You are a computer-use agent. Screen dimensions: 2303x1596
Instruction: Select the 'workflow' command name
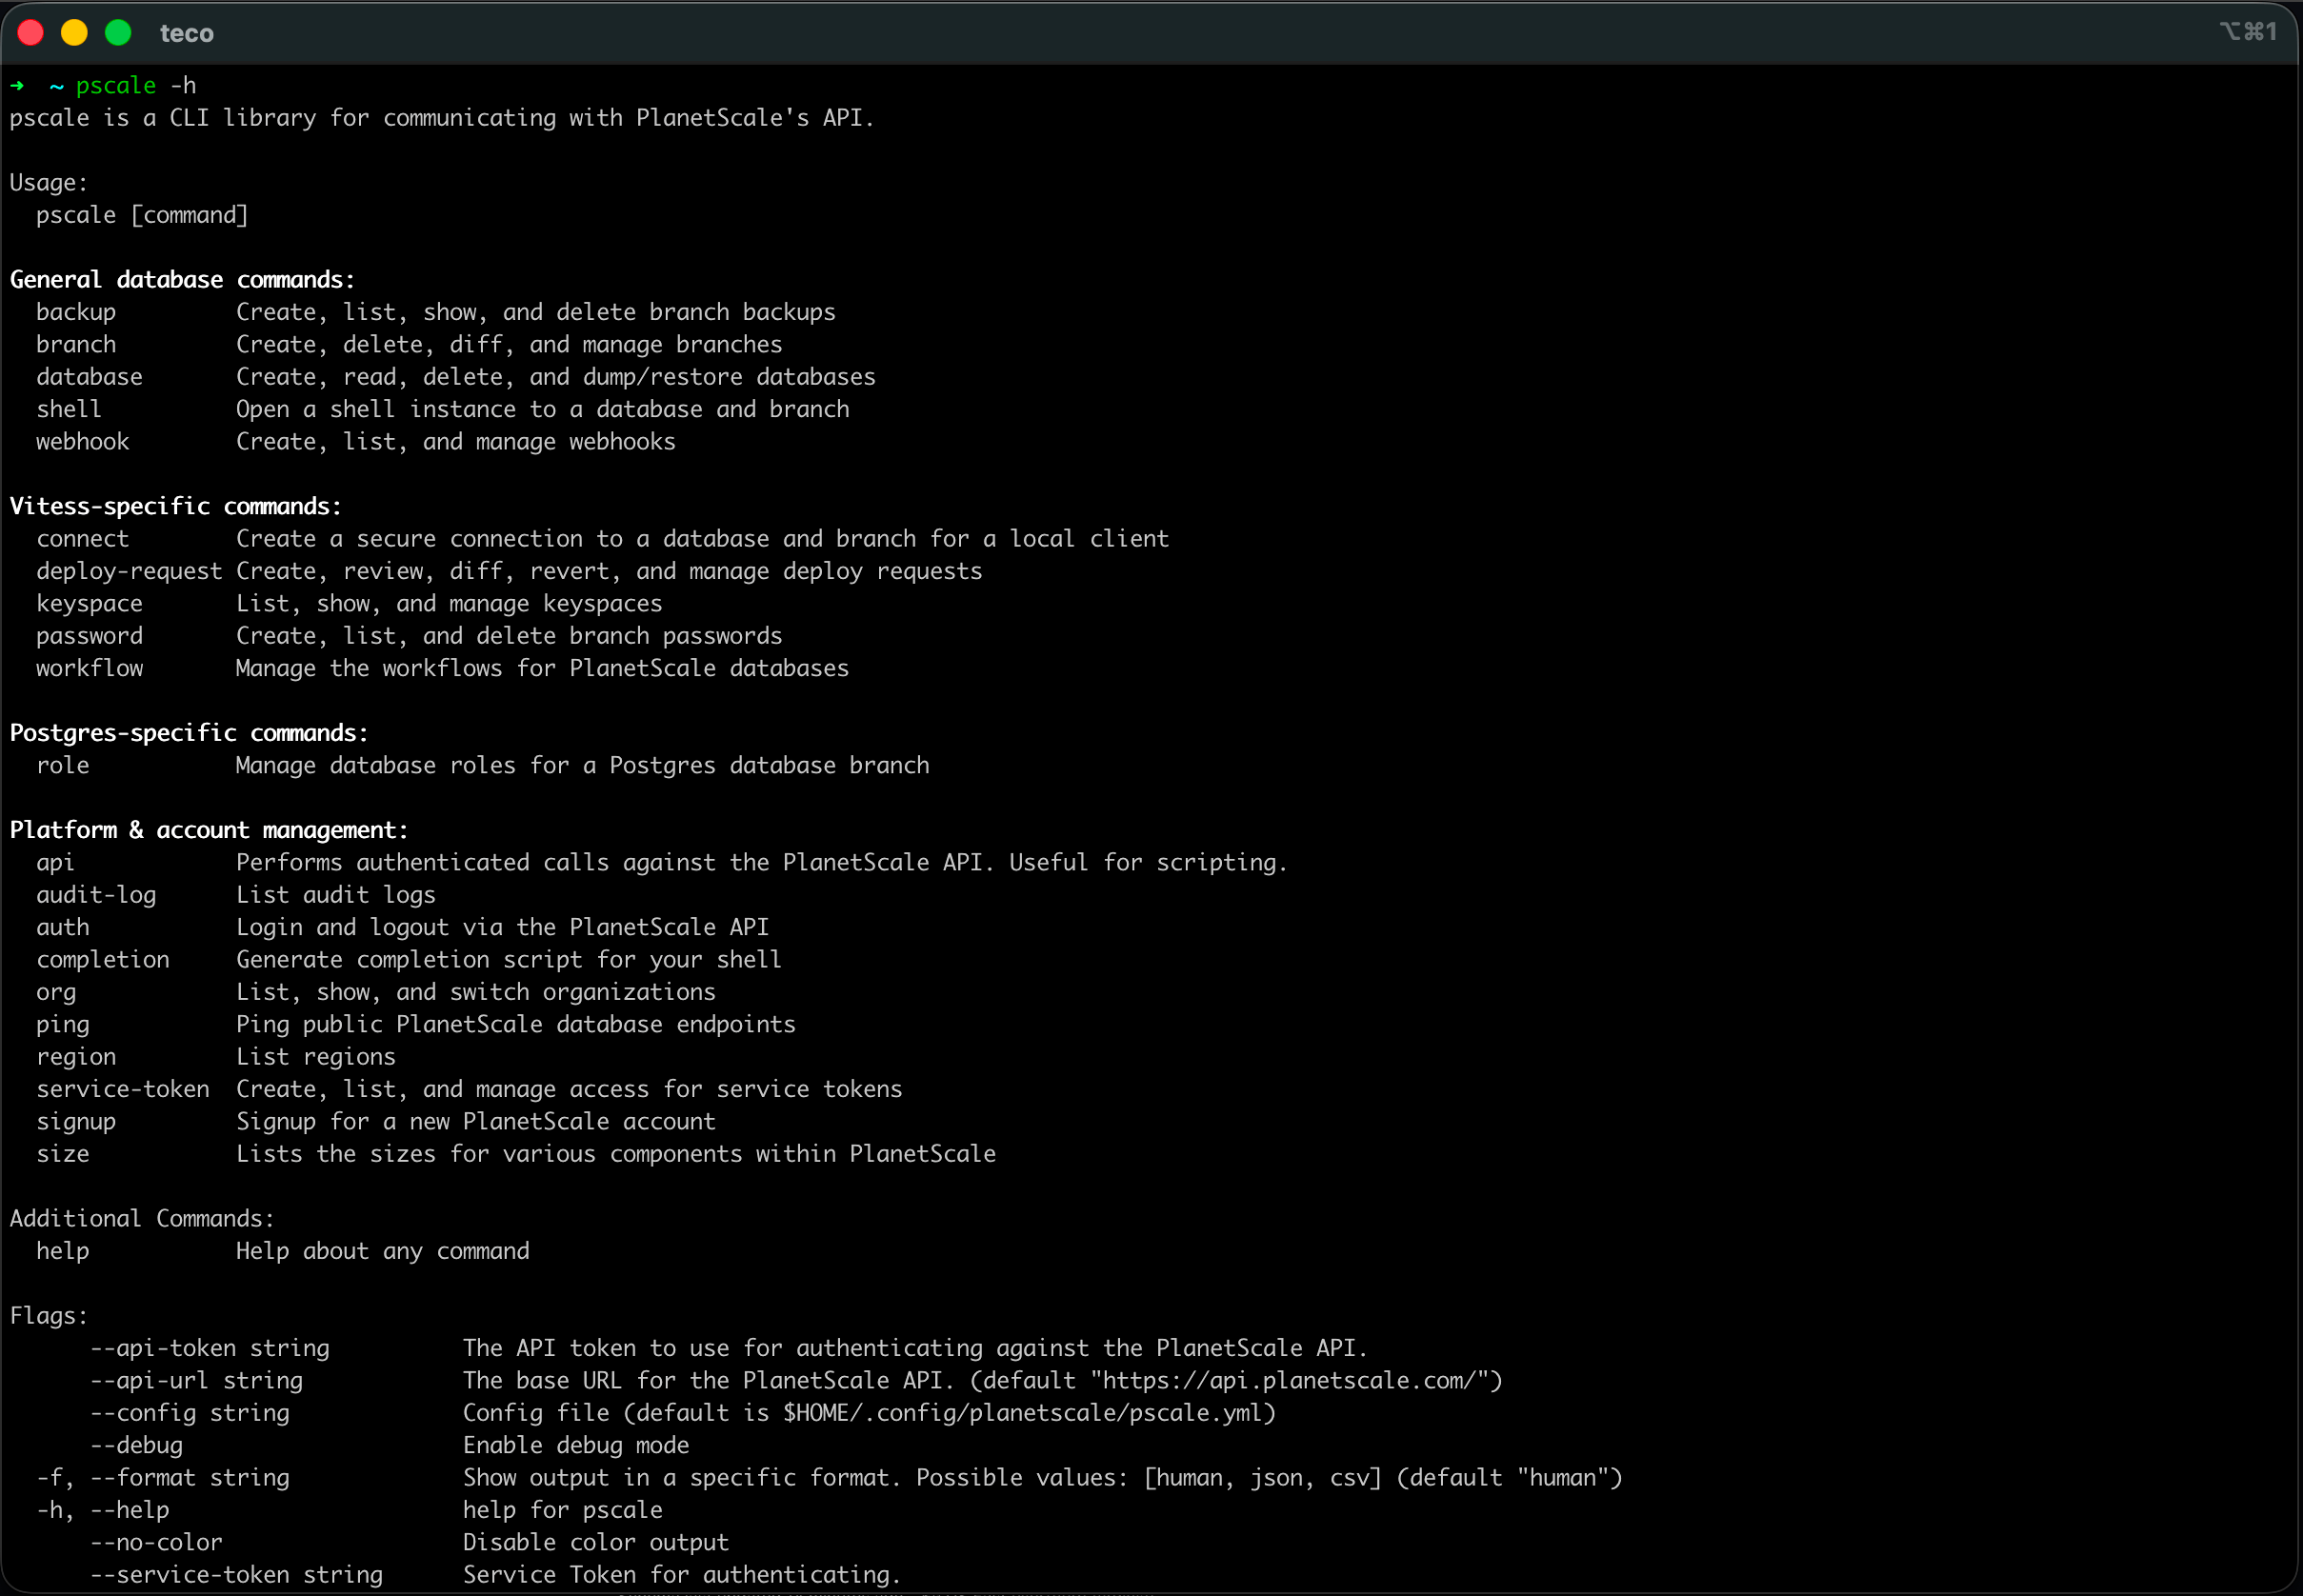pyautogui.click(x=89, y=668)
